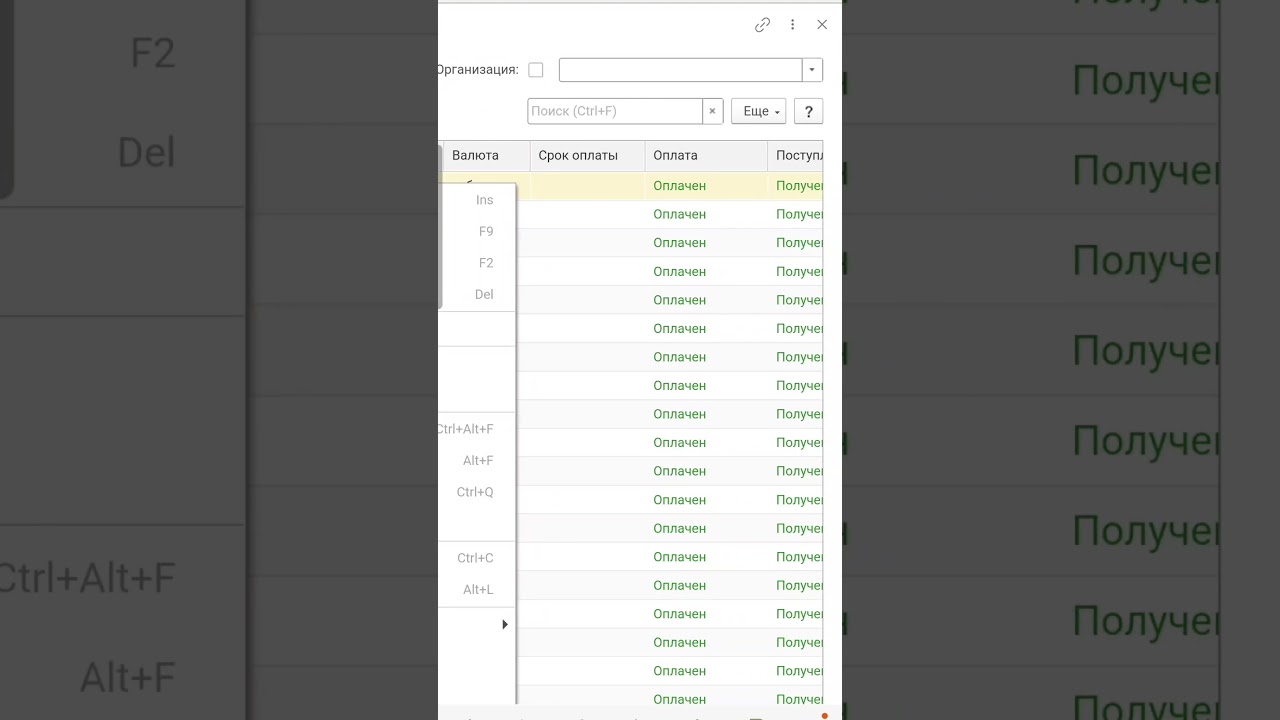1280x720 pixels.
Task: Choose the Ctrl+C copy menu entry
Action: click(x=477, y=558)
